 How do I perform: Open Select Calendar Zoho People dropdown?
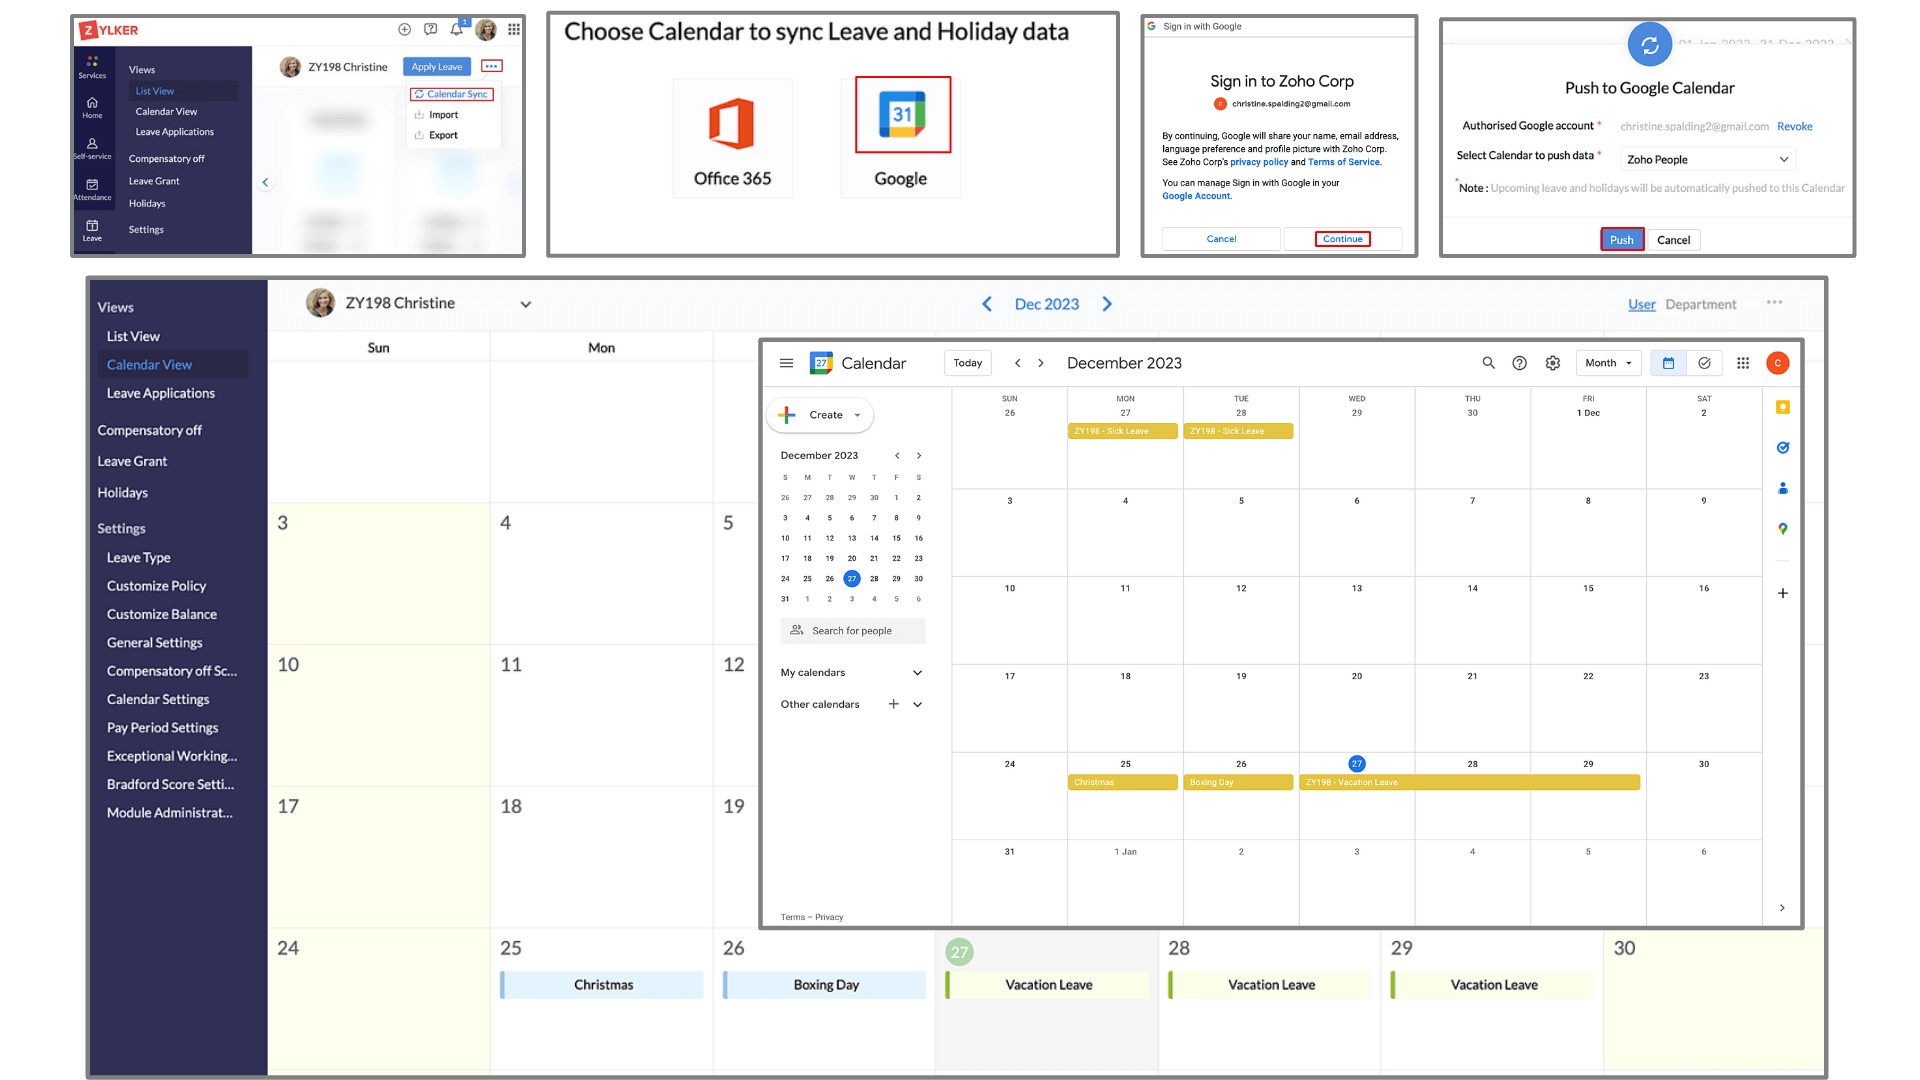coord(1708,159)
